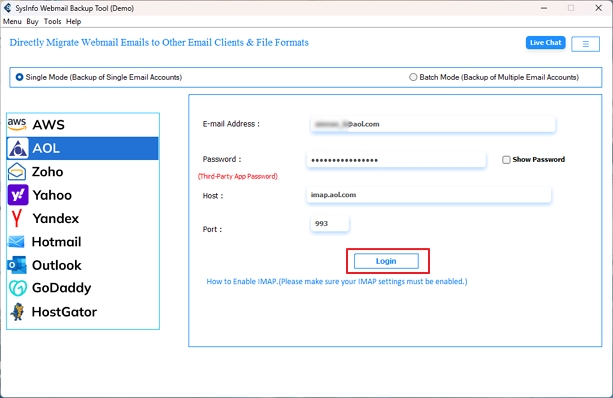Image resolution: width=613 pixels, height=398 pixels.
Task: Open the How to Enable IMAP link
Action: click(337, 281)
